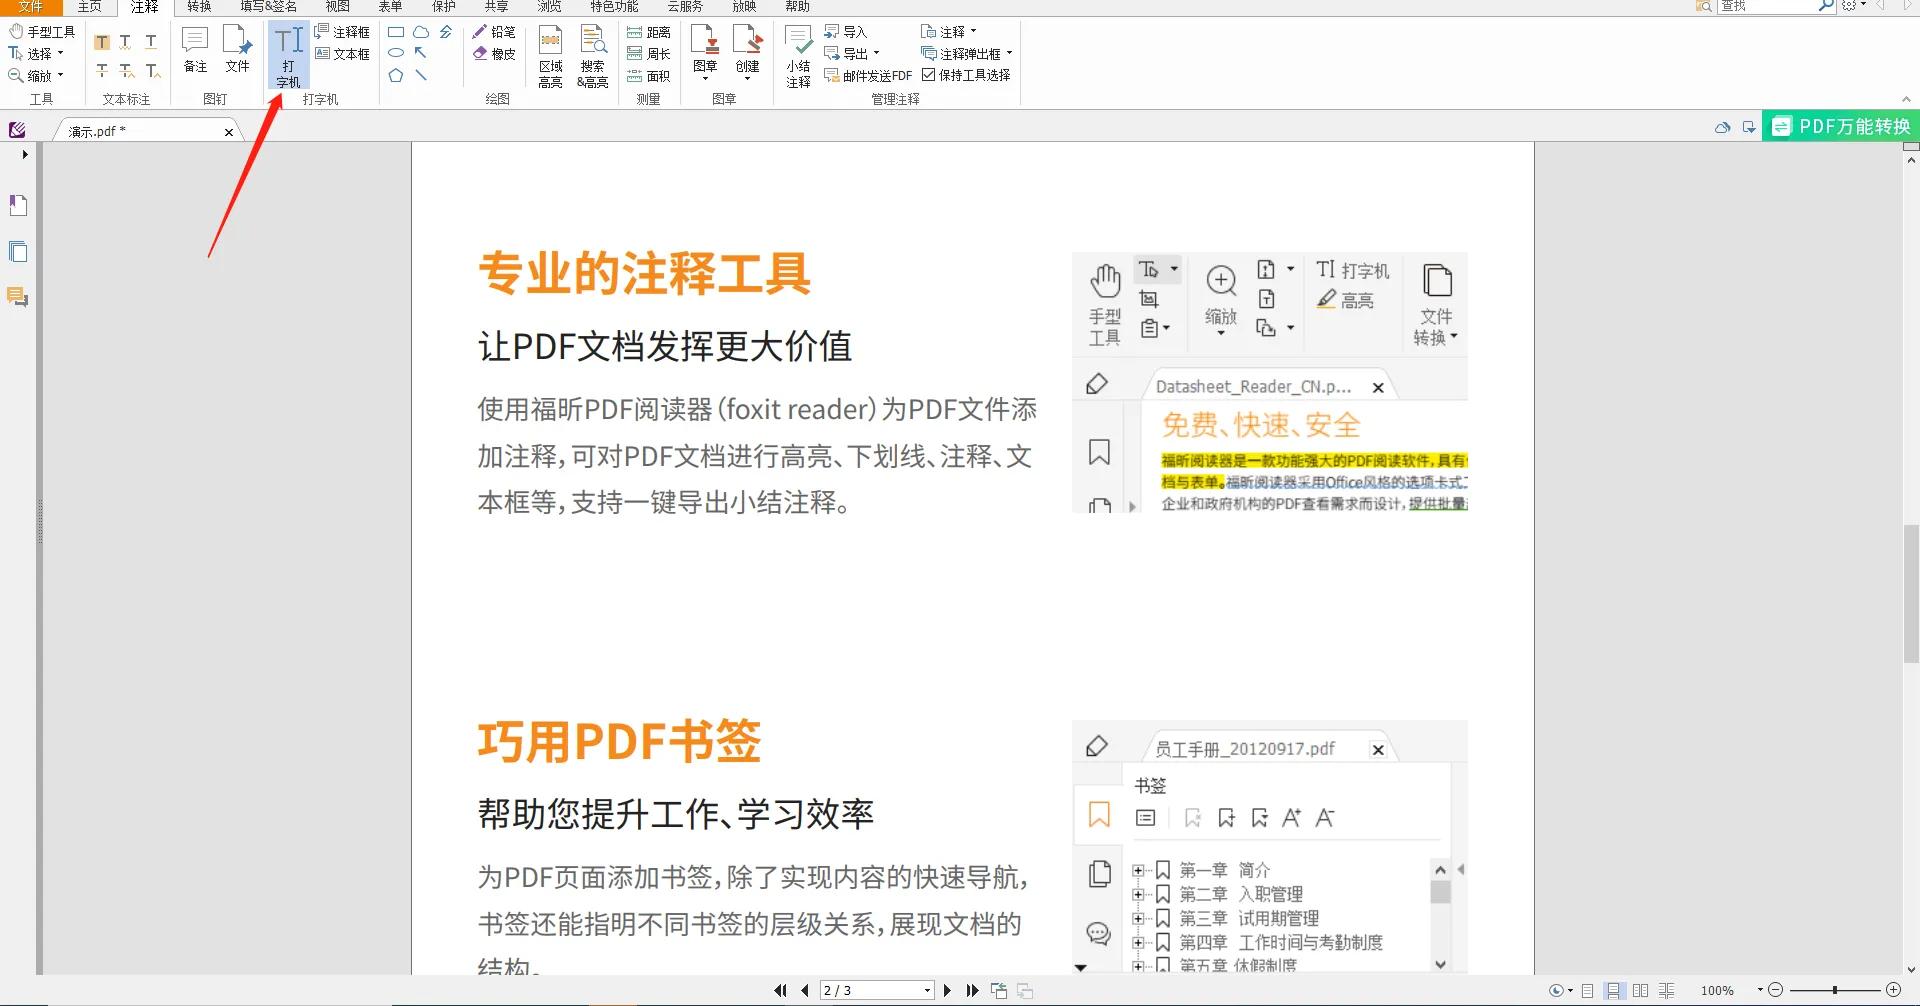Choose the rectangle drawing tool

click(396, 32)
